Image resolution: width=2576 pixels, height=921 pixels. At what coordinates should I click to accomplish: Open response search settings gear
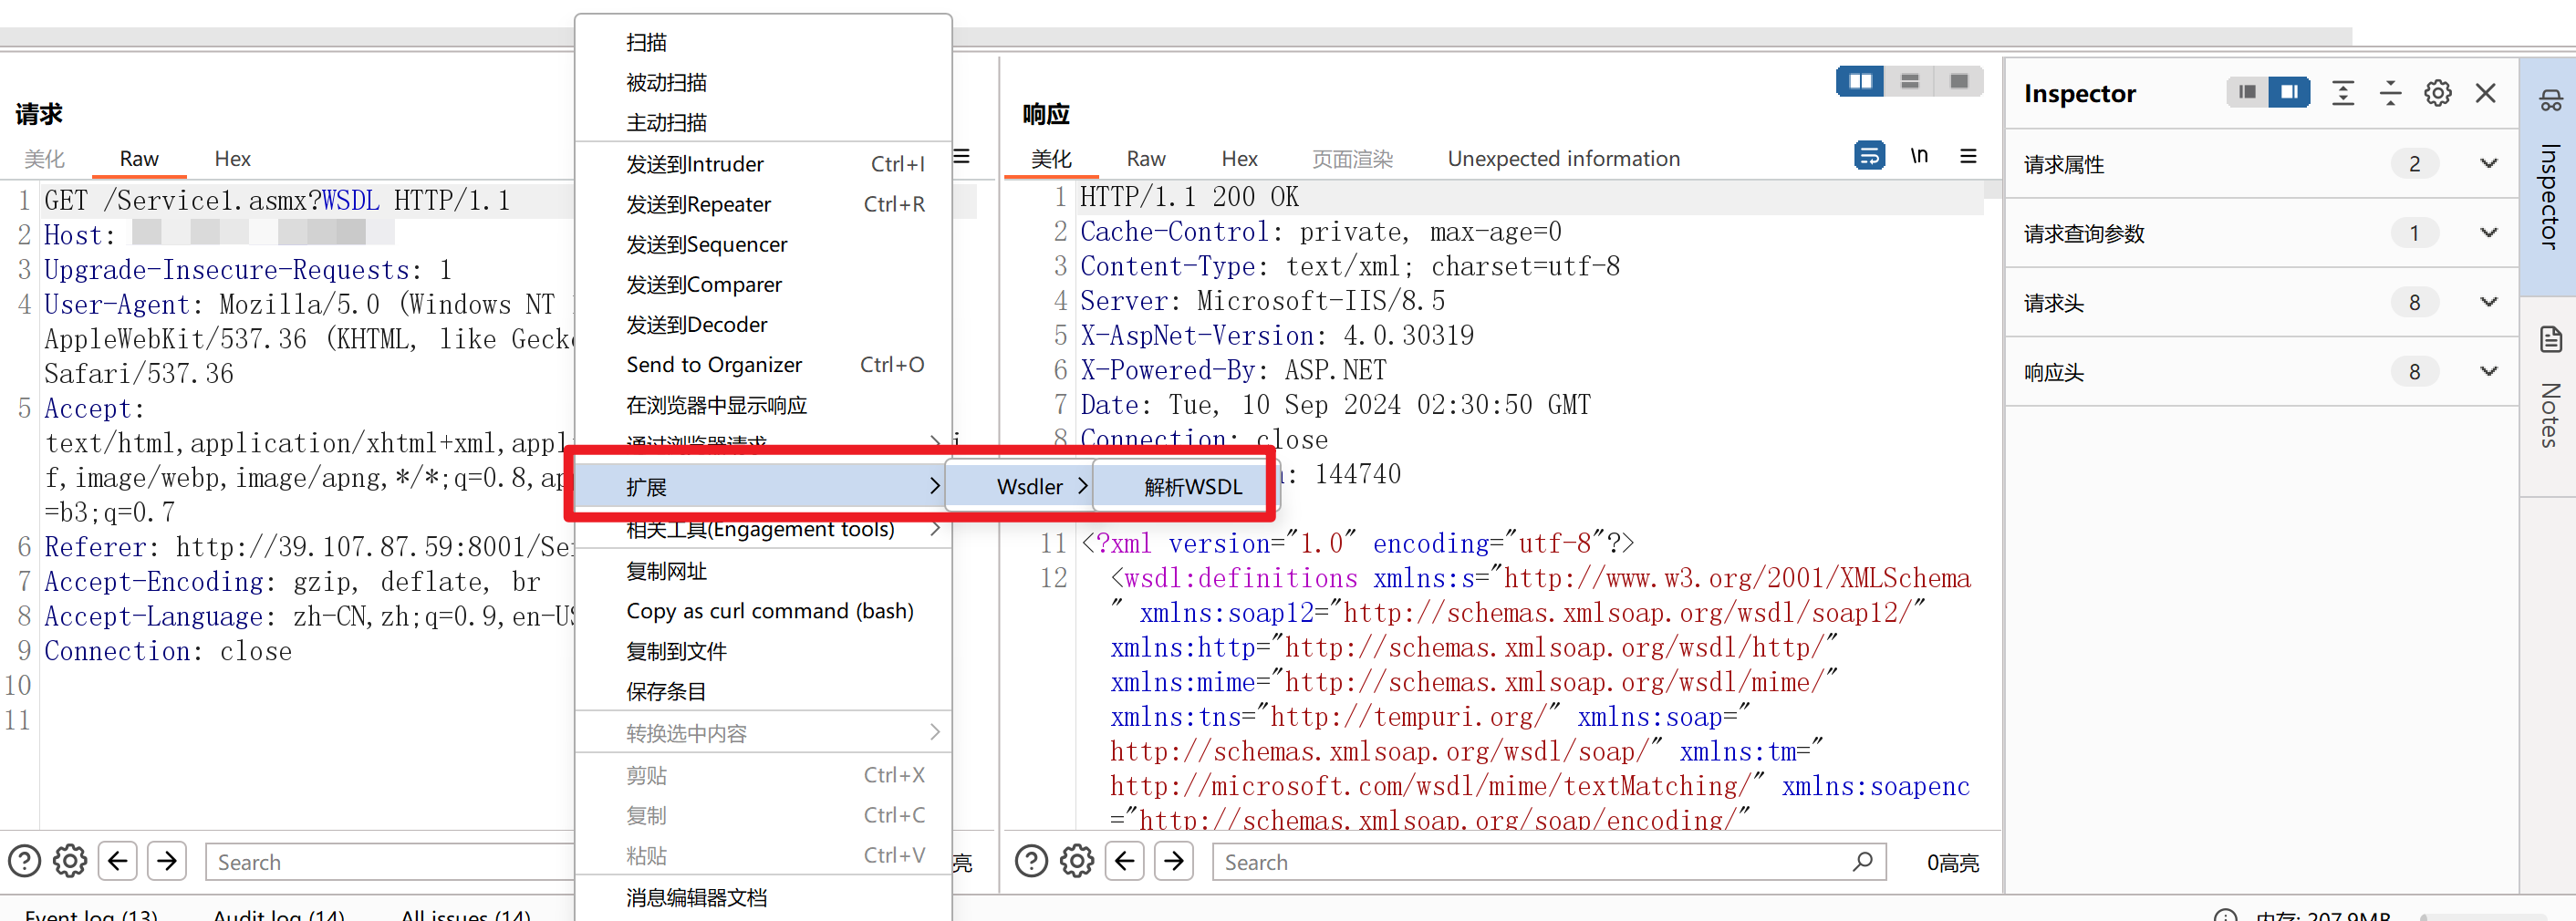click(x=1077, y=861)
